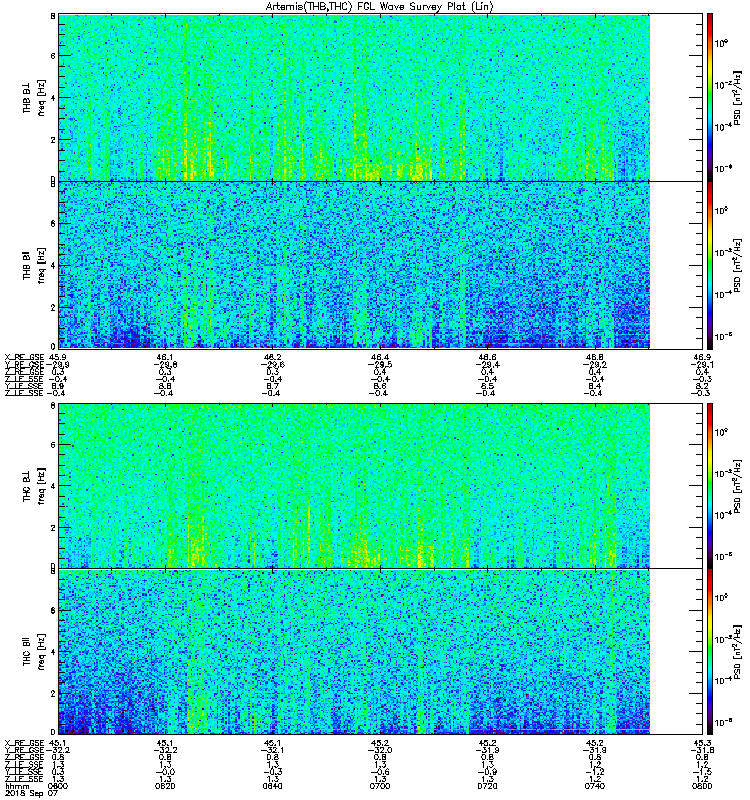Click the PSD [nT²/Hz] label of THC B∥ color bar
The width and height of the screenshot is (750, 800).
pyautogui.click(x=738, y=652)
